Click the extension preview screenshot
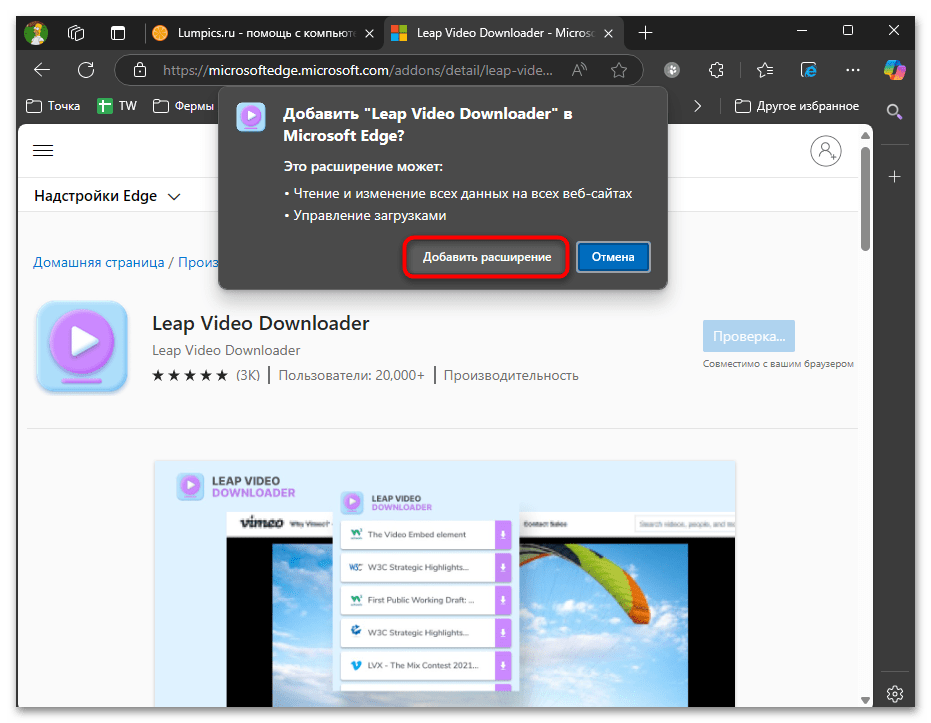 [445, 583]
